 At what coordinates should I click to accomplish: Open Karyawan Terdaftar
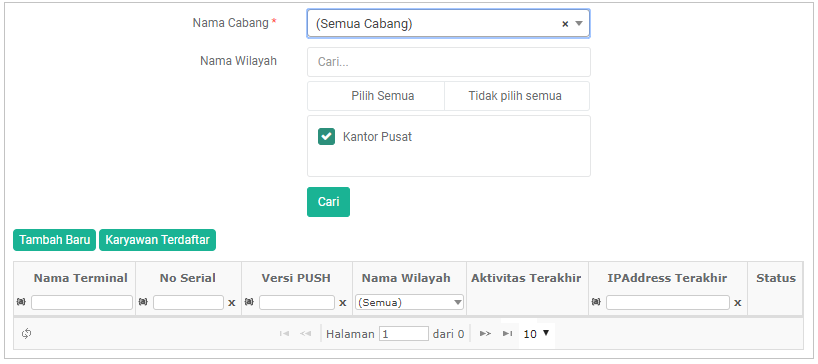[x=158, y=240]
